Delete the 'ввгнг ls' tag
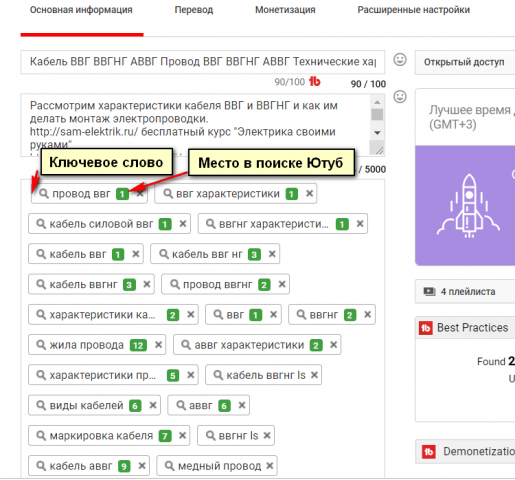 (267, 435)
